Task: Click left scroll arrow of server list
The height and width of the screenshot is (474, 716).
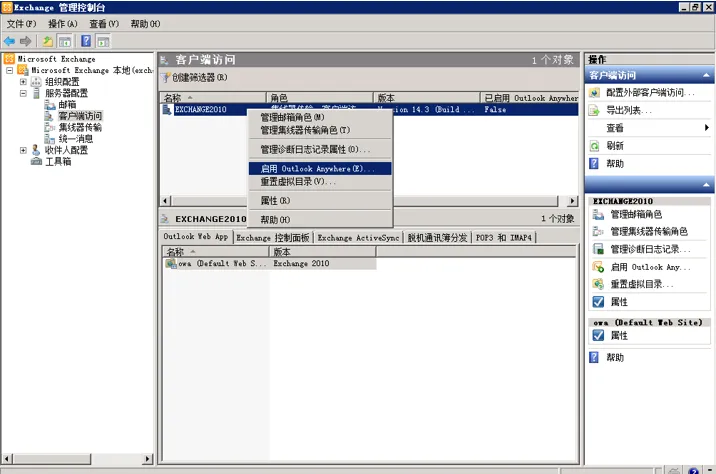Action: [x=165, y=201]
